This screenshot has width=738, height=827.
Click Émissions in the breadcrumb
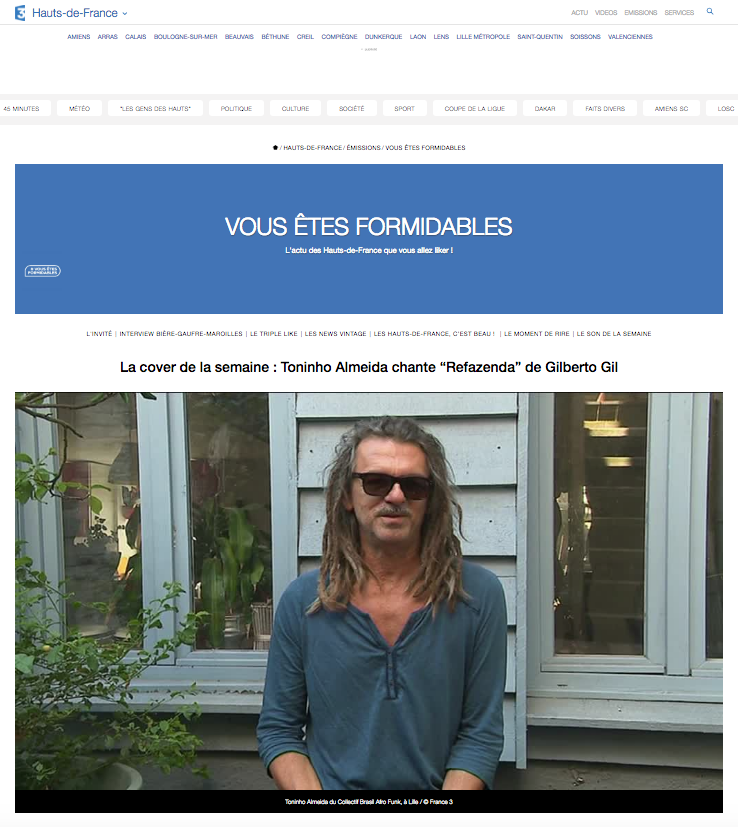[x=363, y=148]
